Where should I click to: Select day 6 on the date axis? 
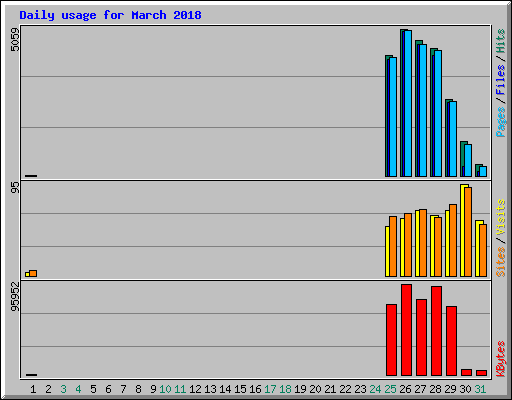108,389
